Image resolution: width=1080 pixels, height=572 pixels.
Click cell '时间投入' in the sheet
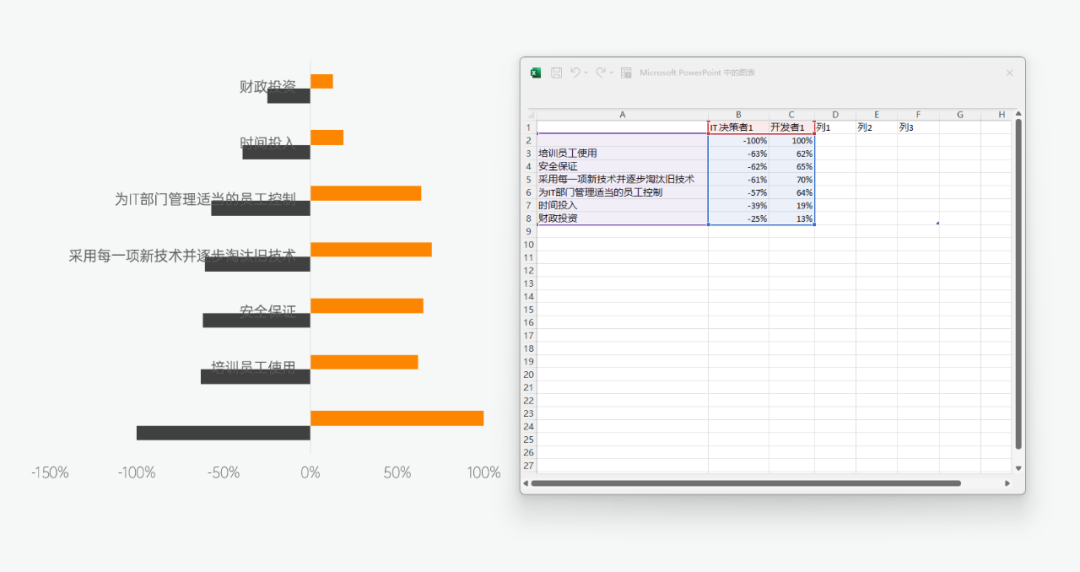[623, 205]
